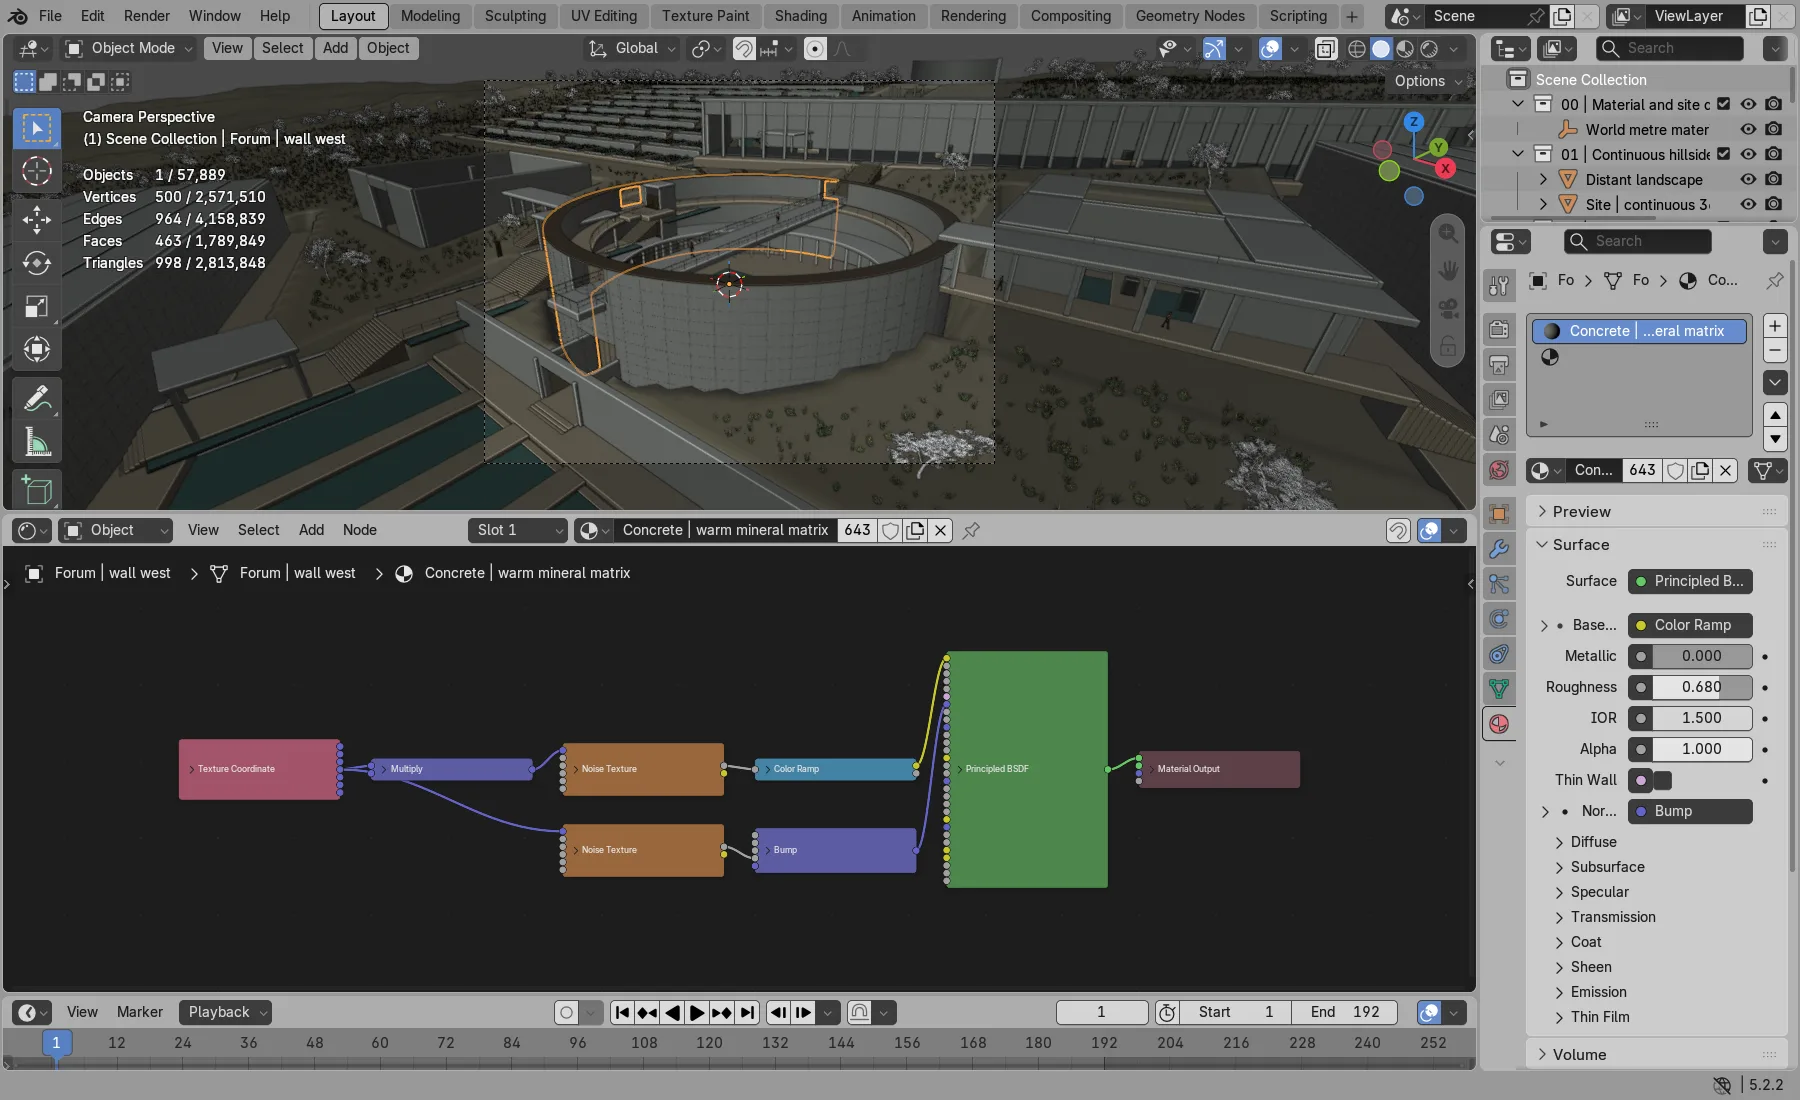
Task: Hide Distant landscape with eye icon
Action: click(x=1748, y=179)
